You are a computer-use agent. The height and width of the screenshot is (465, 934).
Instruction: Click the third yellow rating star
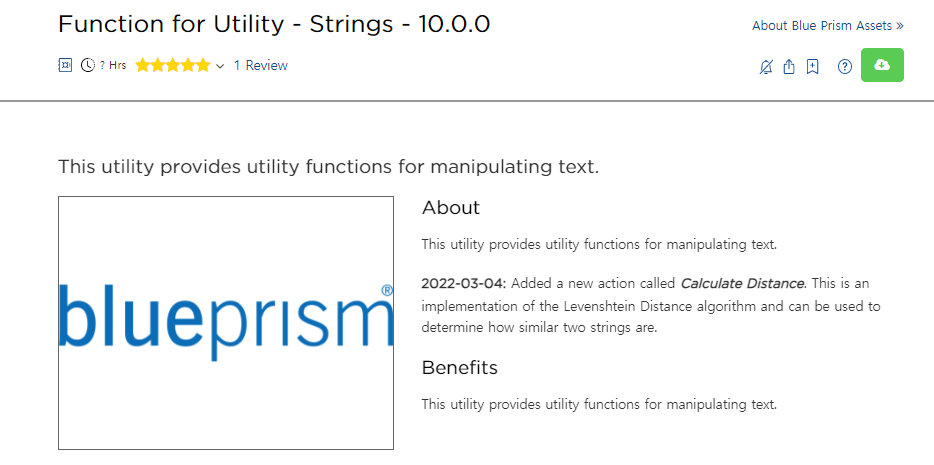[x=173, y=66]
